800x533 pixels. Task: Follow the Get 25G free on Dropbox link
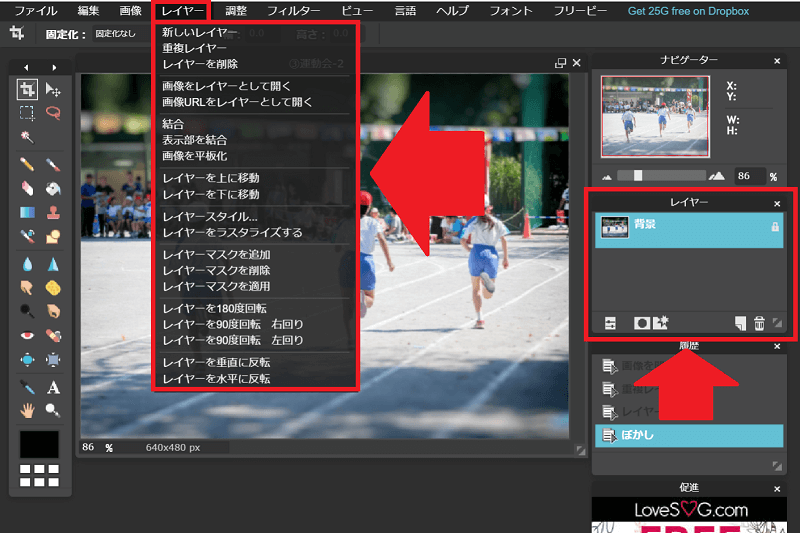(x=688, y=11)
